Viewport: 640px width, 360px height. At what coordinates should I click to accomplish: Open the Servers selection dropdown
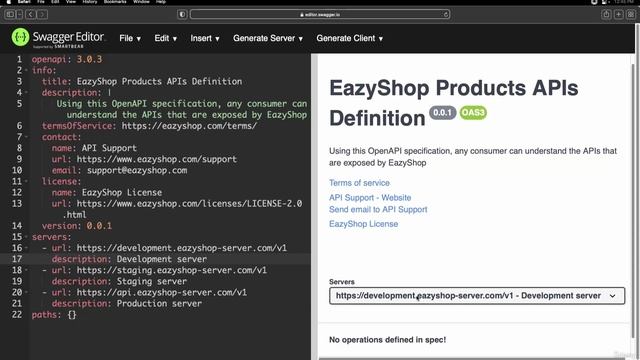coord(477,296)
